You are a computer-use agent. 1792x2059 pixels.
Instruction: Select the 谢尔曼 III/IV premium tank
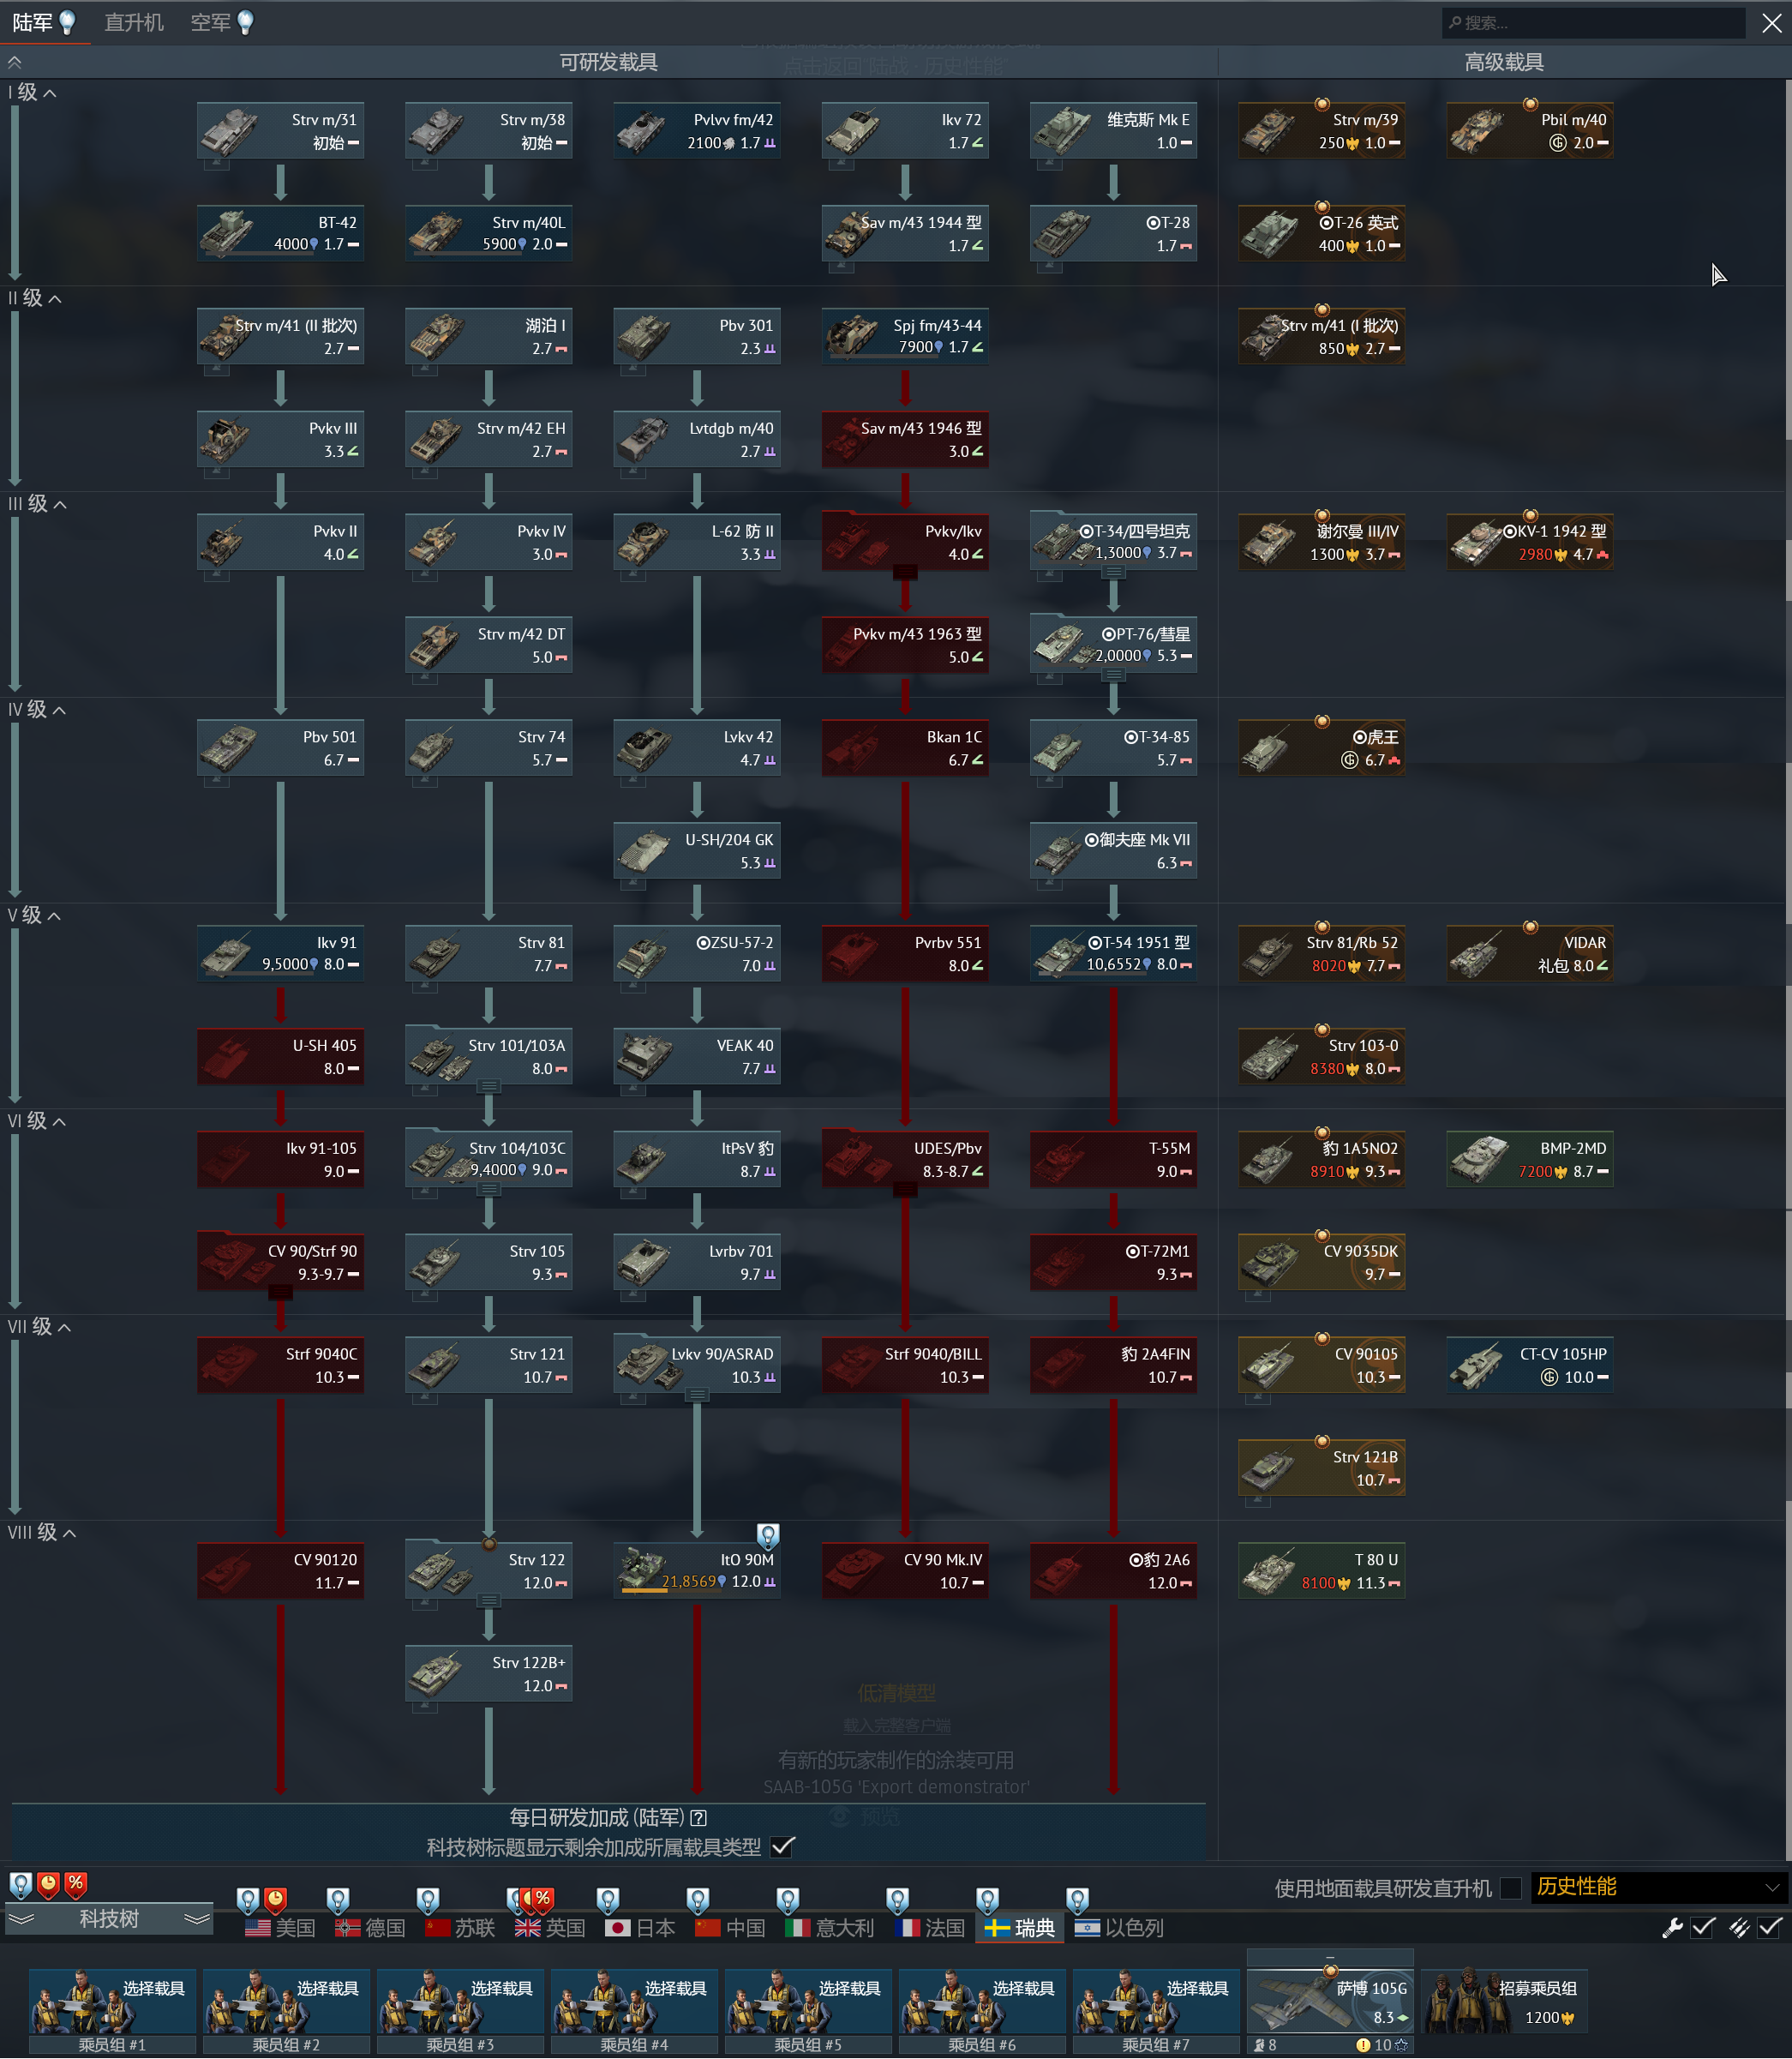1322,543
